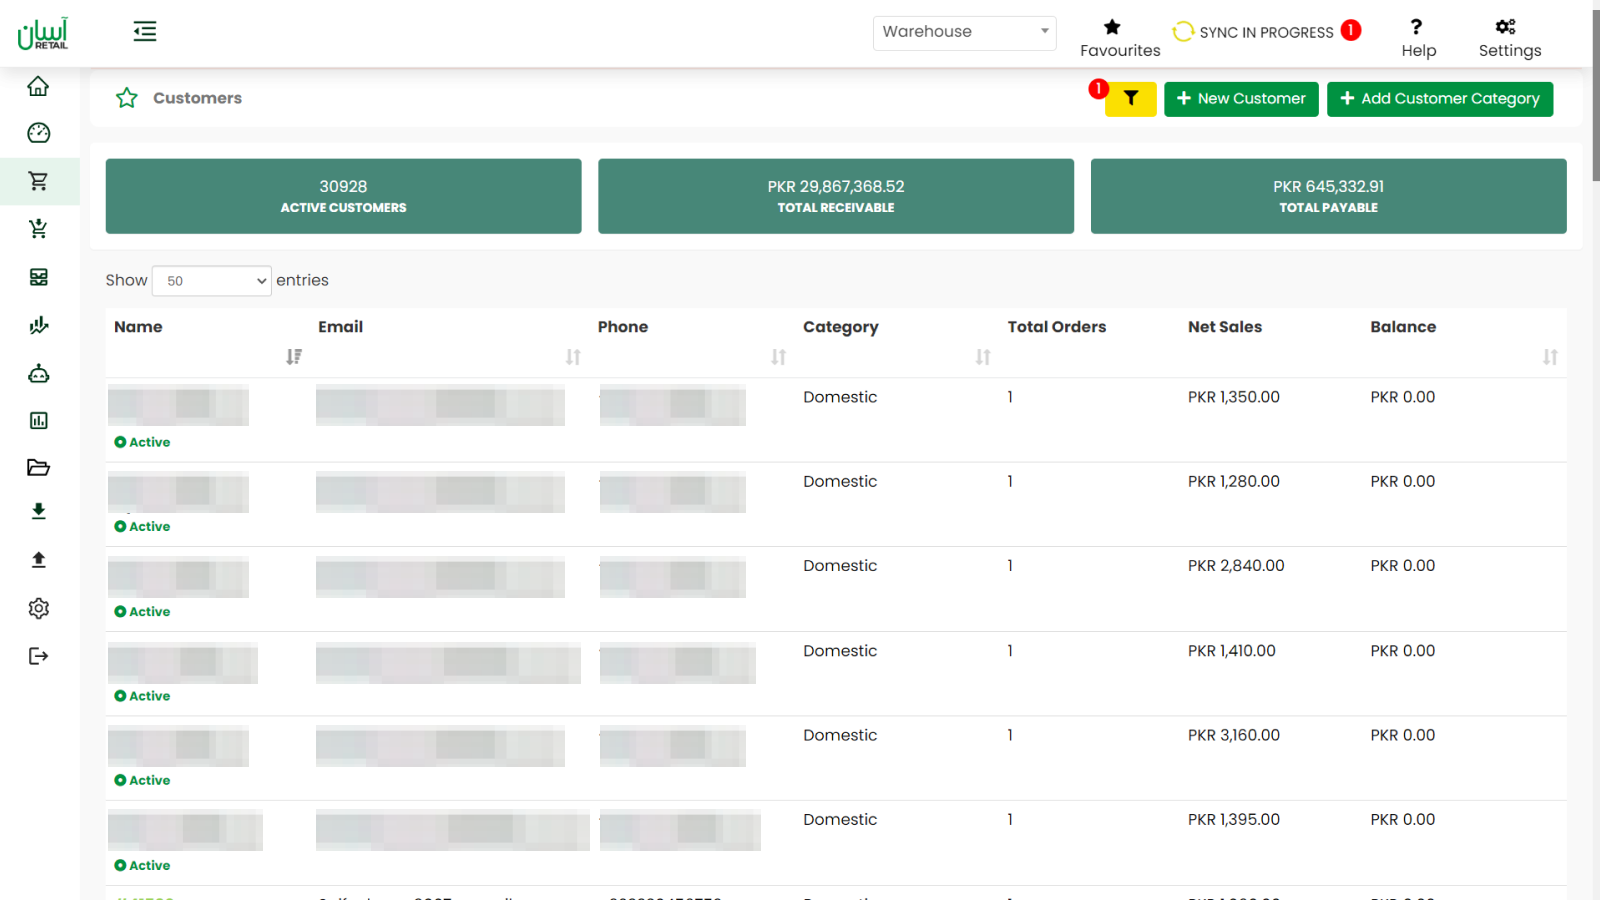Toggle sorting on the Name column
This screenshot has width=1600, height=900.
(x=293, y=356)
